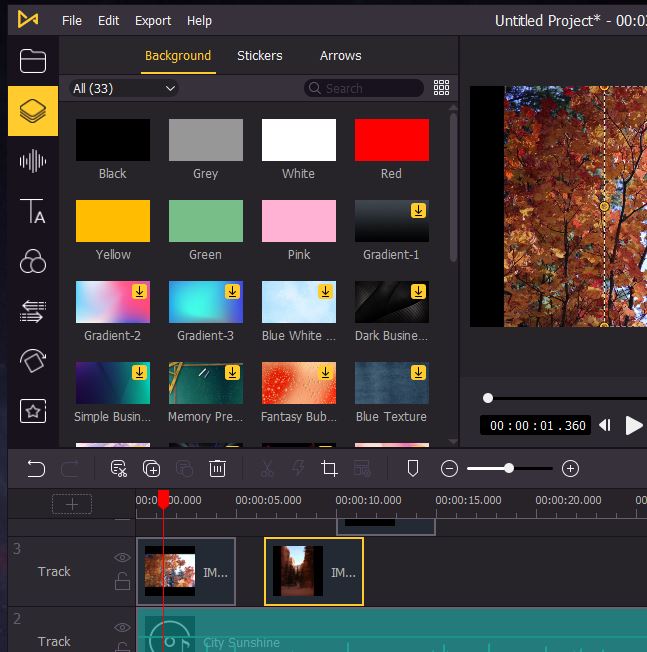
Task: Select the Red background swatch
Action: coord(391,140)
